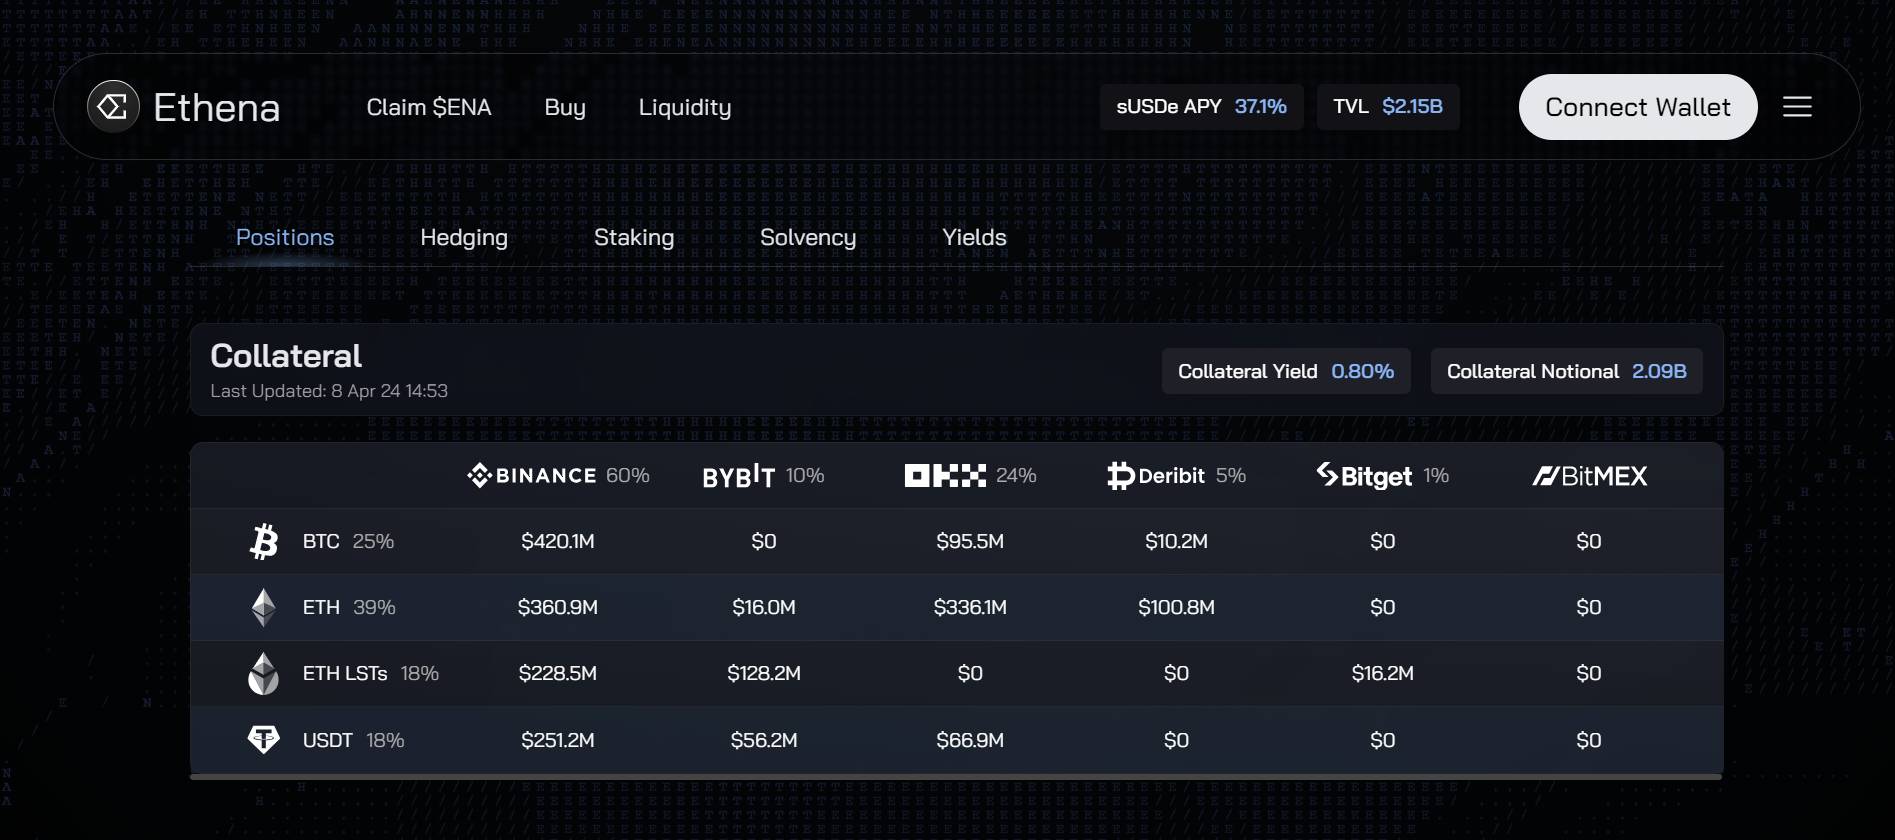Click the Ethena logo icon
Viewport: 1895px width, 840px height.
(x=113, y=106)
